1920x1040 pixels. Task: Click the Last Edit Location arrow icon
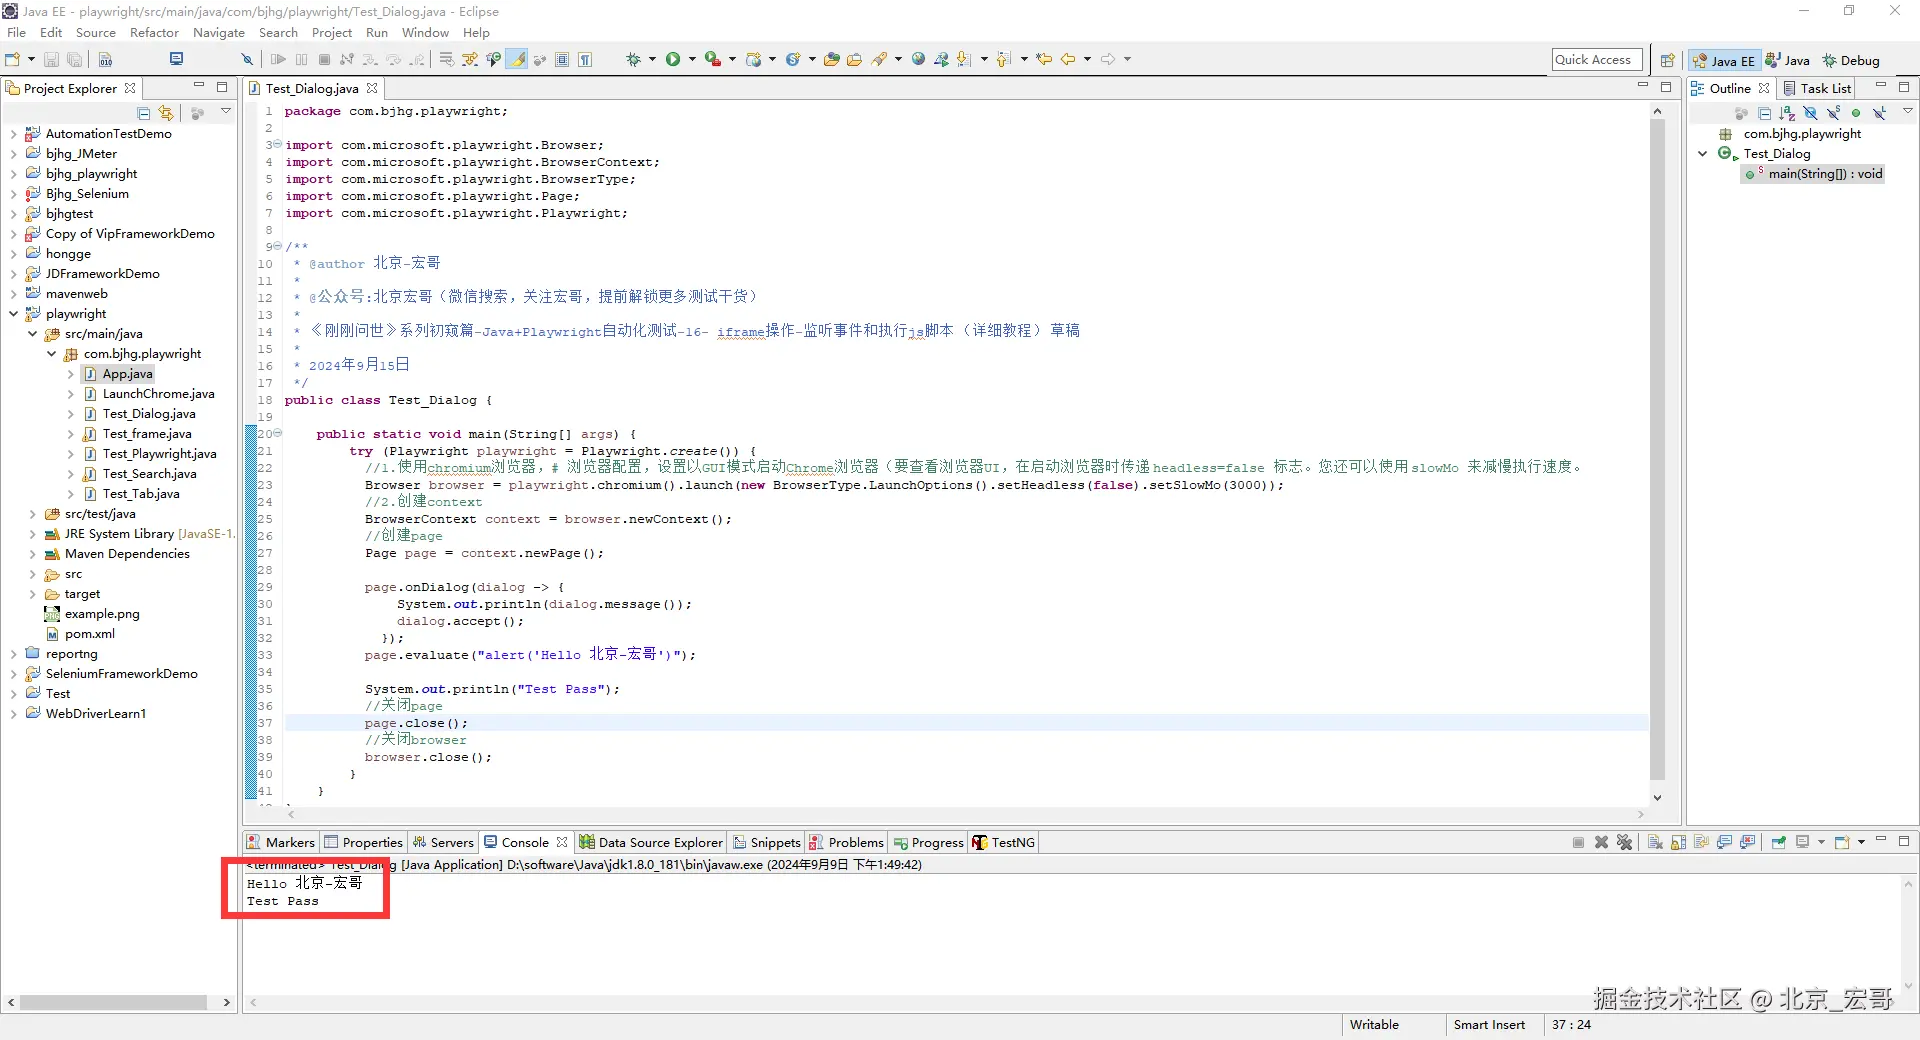tap(1044, 59)
